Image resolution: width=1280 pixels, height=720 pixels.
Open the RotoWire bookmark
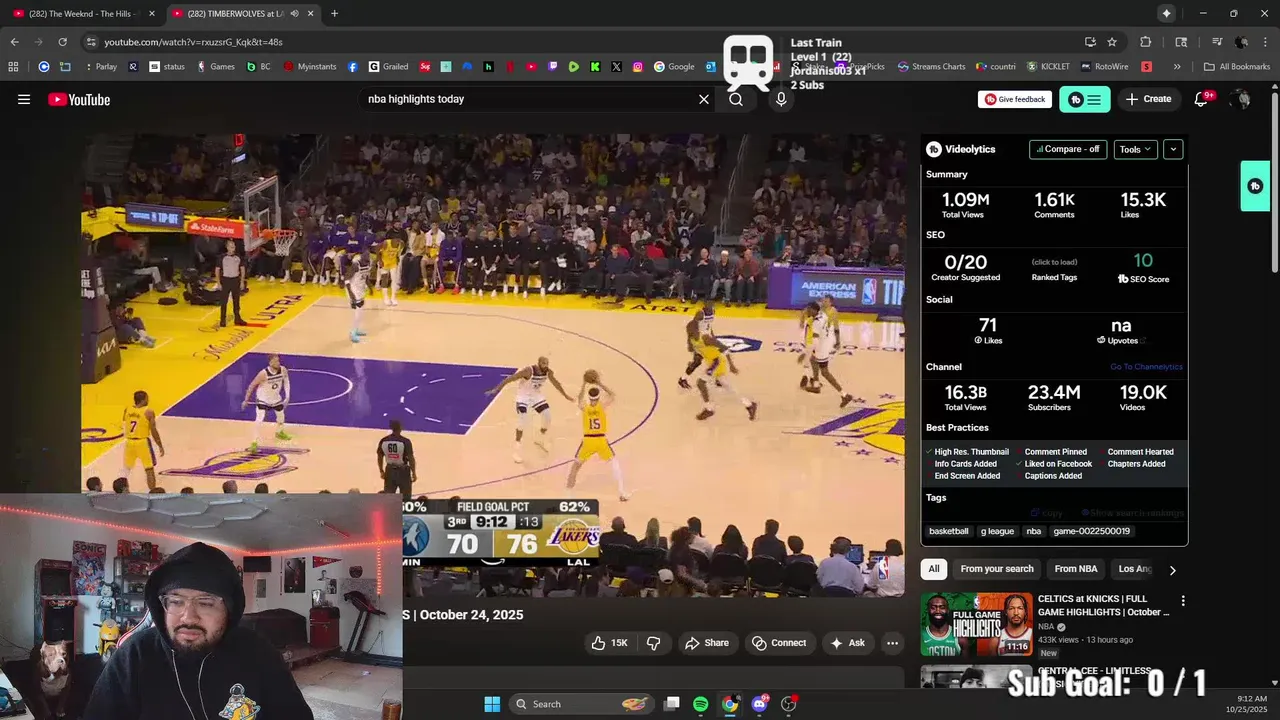(1104, 67)
